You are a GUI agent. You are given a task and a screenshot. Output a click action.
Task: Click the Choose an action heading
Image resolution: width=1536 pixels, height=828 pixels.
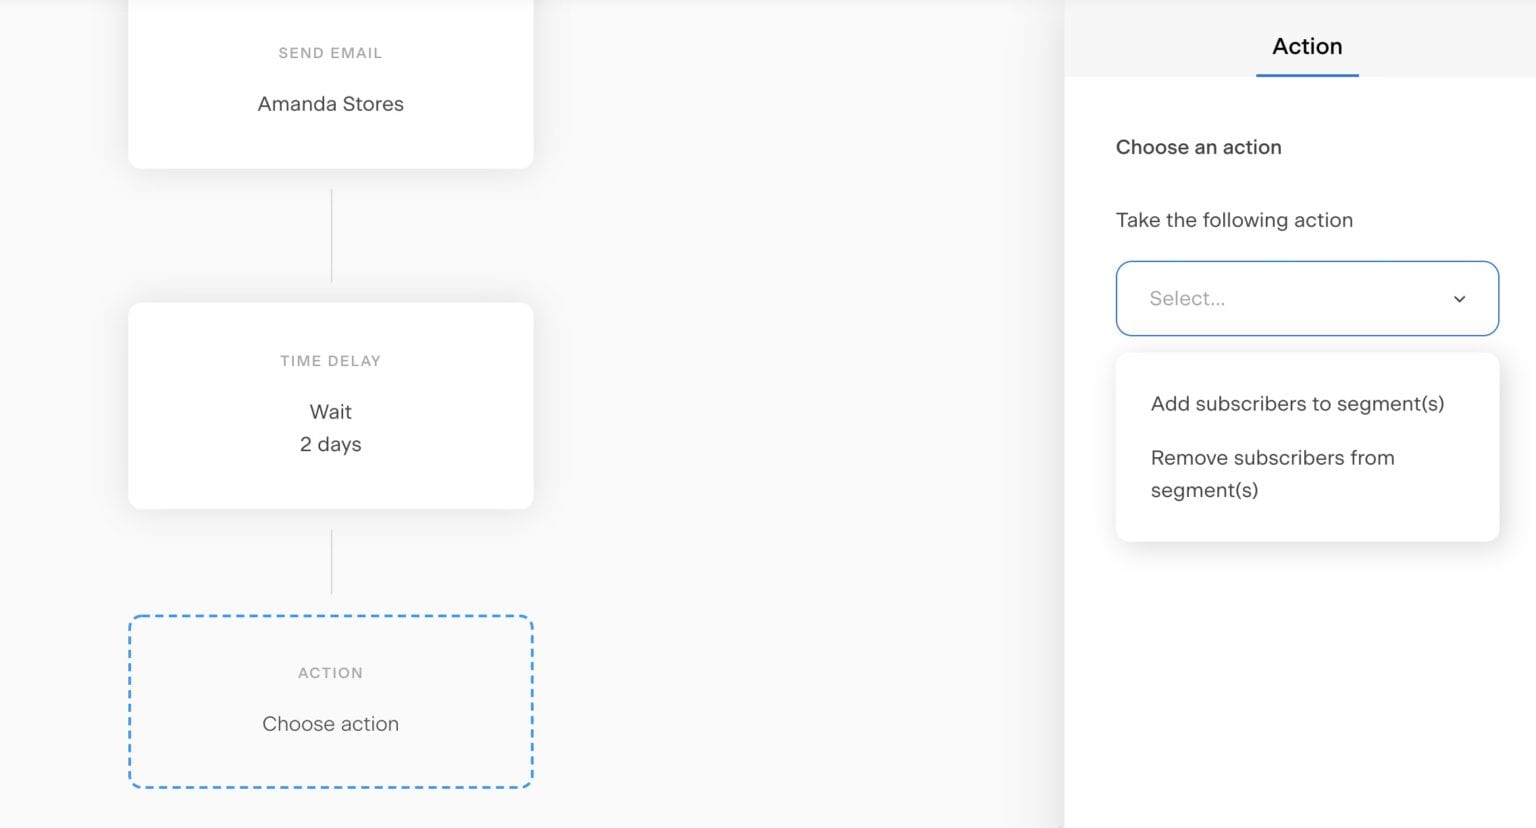pyautogui.click(x=1198, y=147)
